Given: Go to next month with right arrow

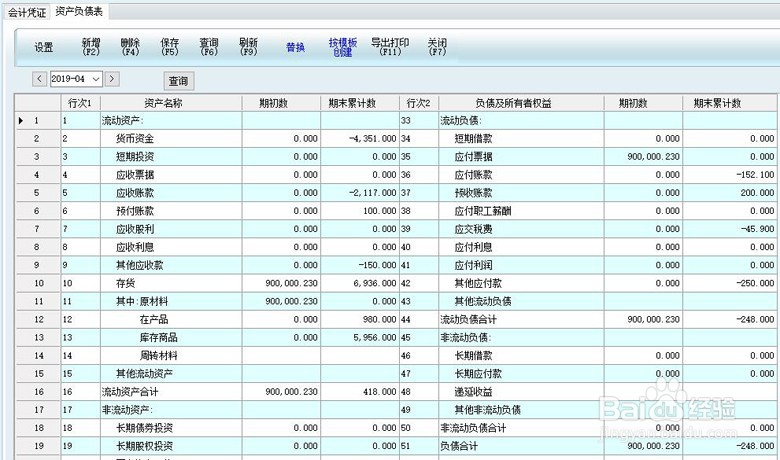Looking at the screenshot, I should pyautogui.click(x=112, y=79).
